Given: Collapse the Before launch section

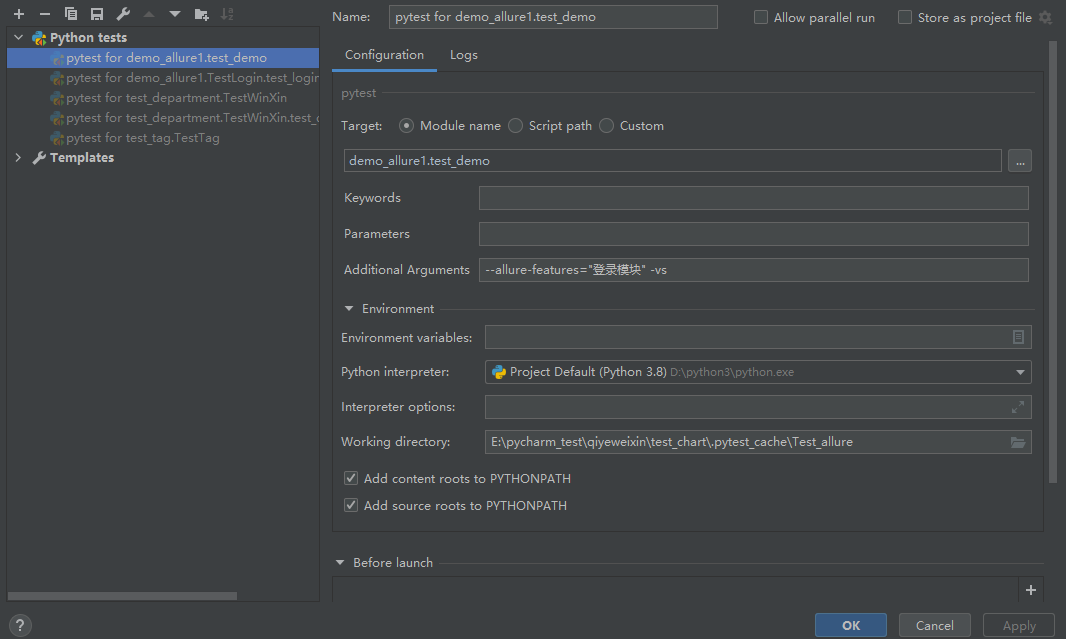Looking at the screenshot, I should pyautogui.click(x=340, y=563).
